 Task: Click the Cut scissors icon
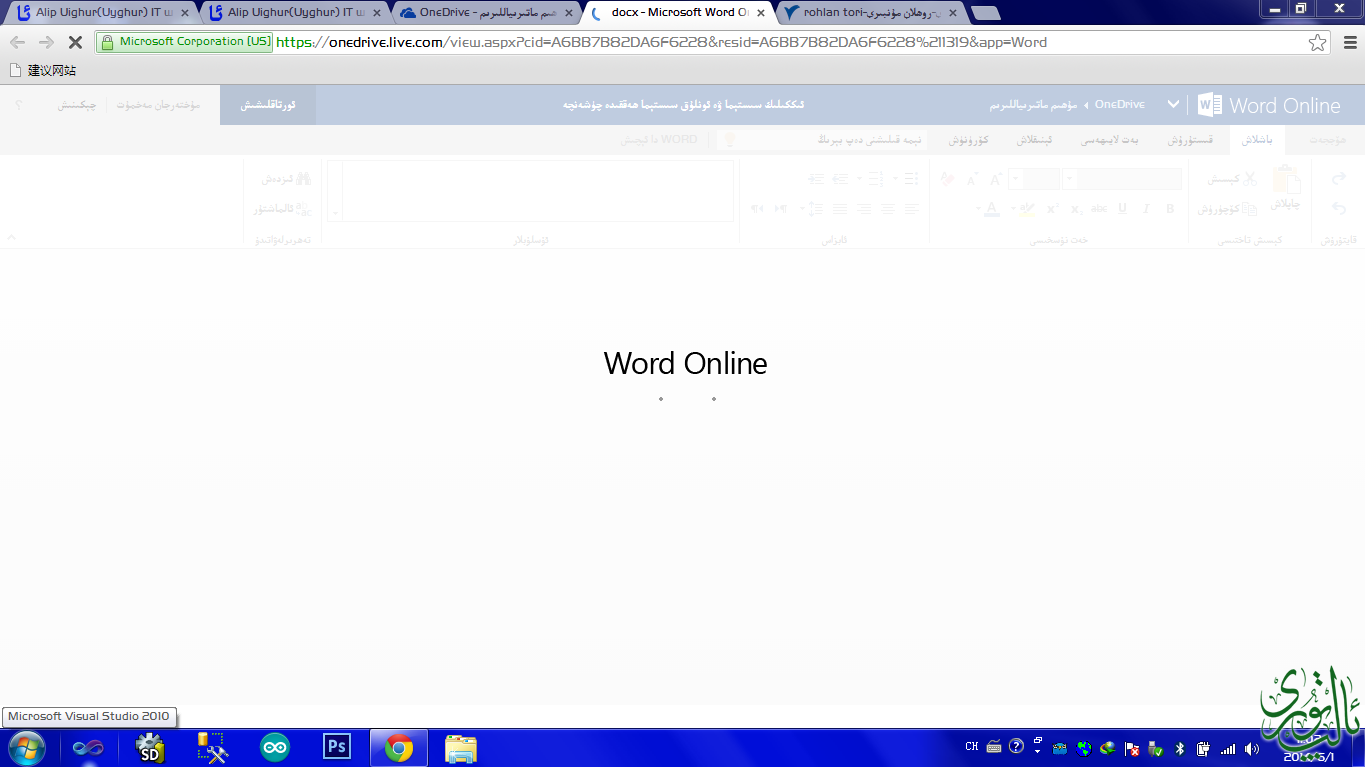coord(1250,179)
